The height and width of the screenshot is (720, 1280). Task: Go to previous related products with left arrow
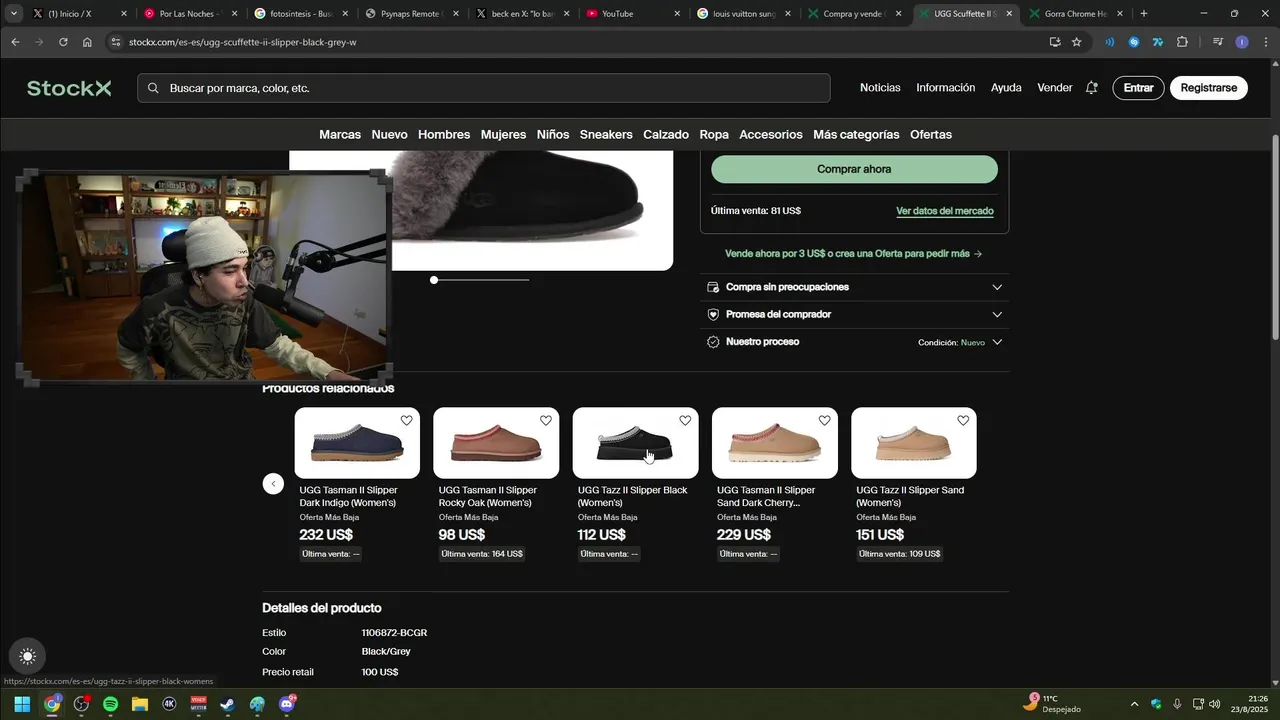click(x=273, y=484)
